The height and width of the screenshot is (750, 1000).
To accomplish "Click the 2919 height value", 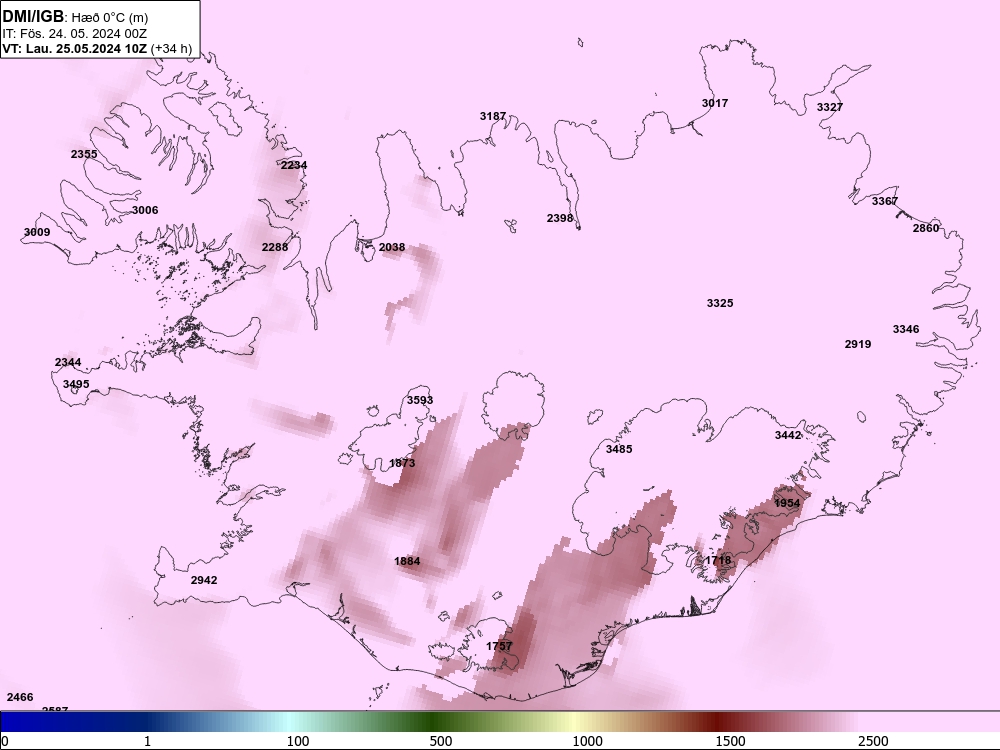I will (x=858, y=344).
